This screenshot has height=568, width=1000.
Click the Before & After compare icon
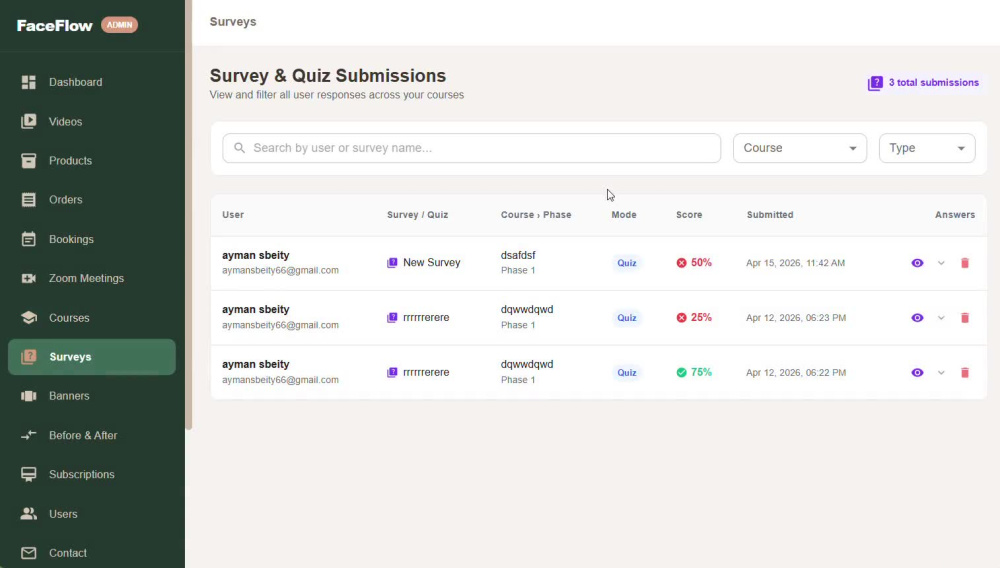[x=29, y=435]
